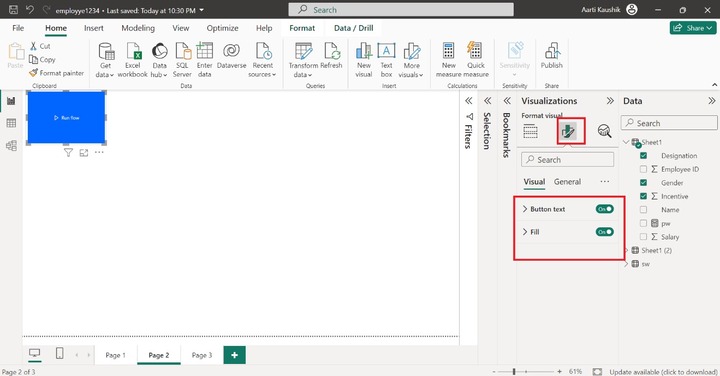This screenshot has height=376, width=720.
Task: Go to Page 3 tab
Action: coord(202,355)
